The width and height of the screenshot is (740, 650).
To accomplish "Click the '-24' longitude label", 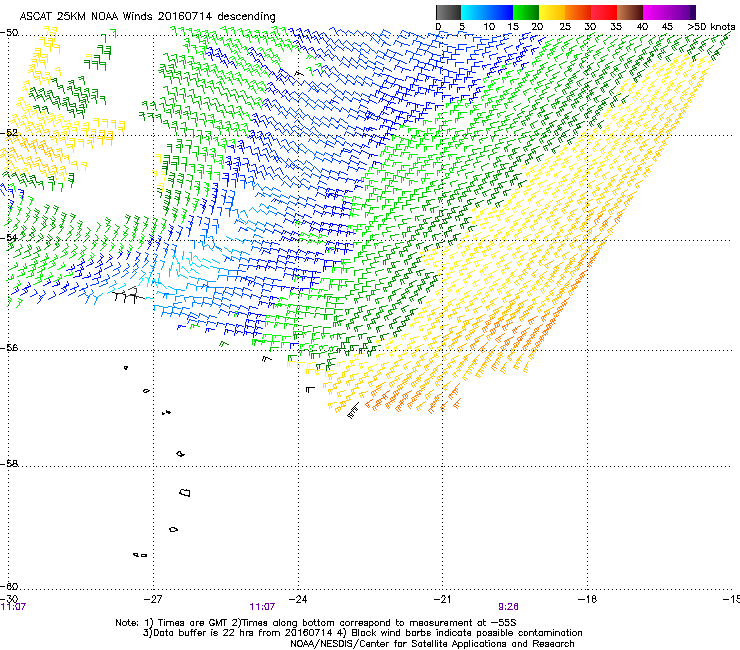I will pyautogui.click(x=298, y=599).
